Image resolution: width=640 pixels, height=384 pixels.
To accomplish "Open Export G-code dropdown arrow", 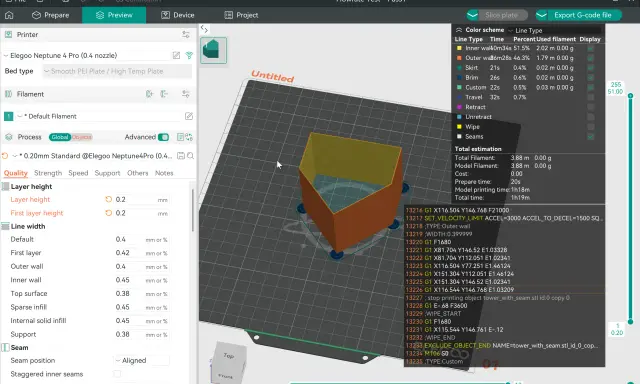I will 542,15.
